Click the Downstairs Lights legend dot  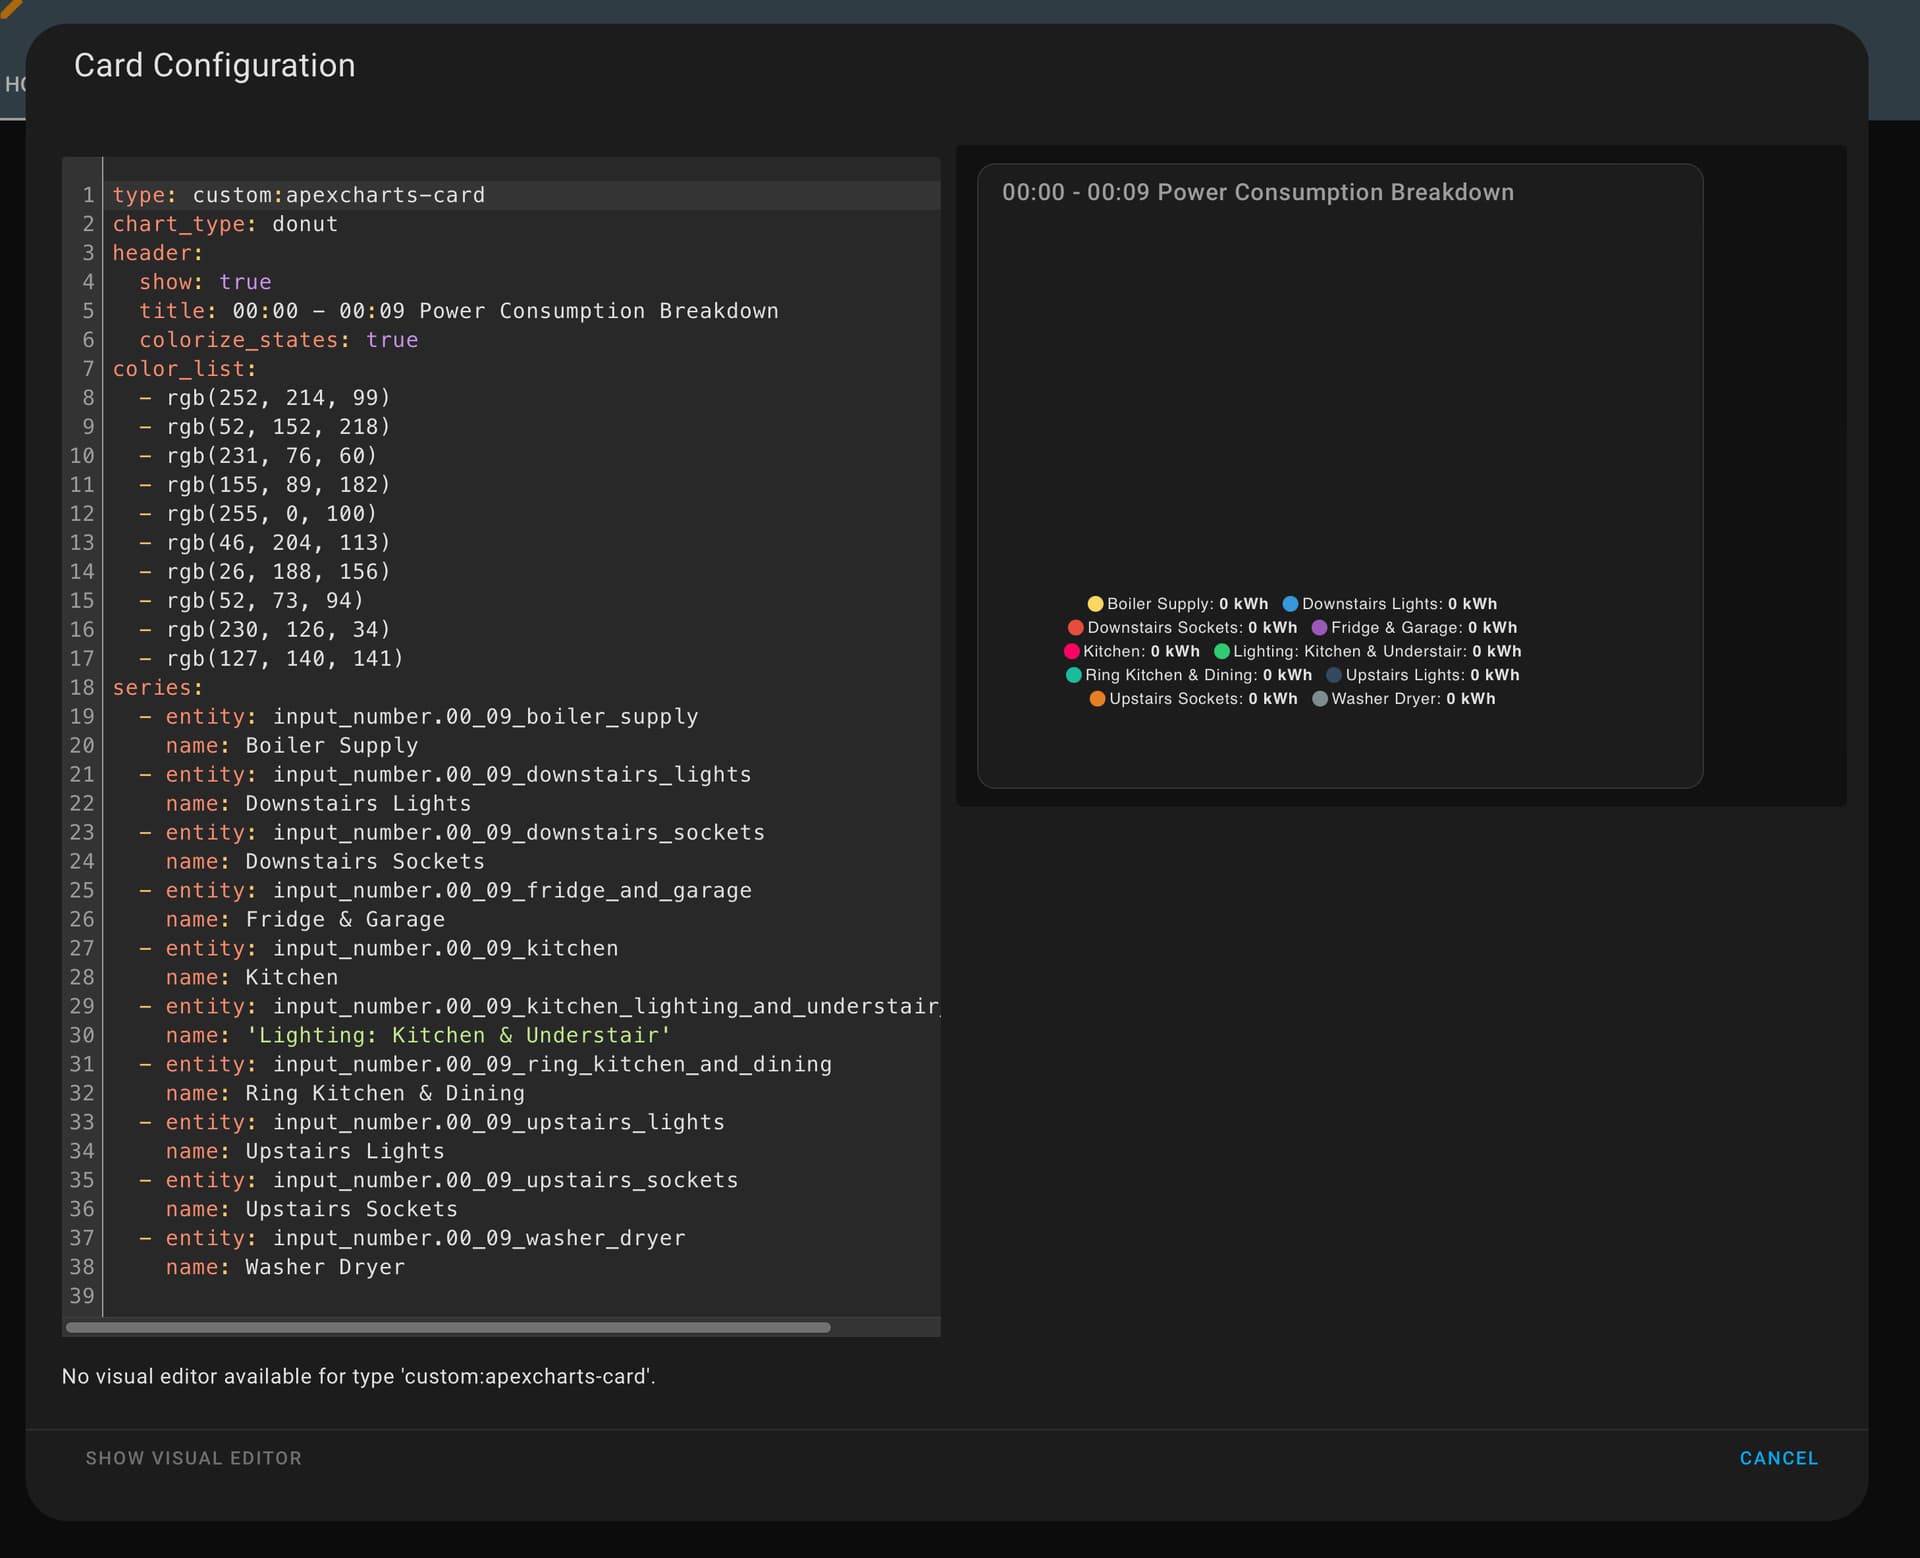click(1292, 604)
